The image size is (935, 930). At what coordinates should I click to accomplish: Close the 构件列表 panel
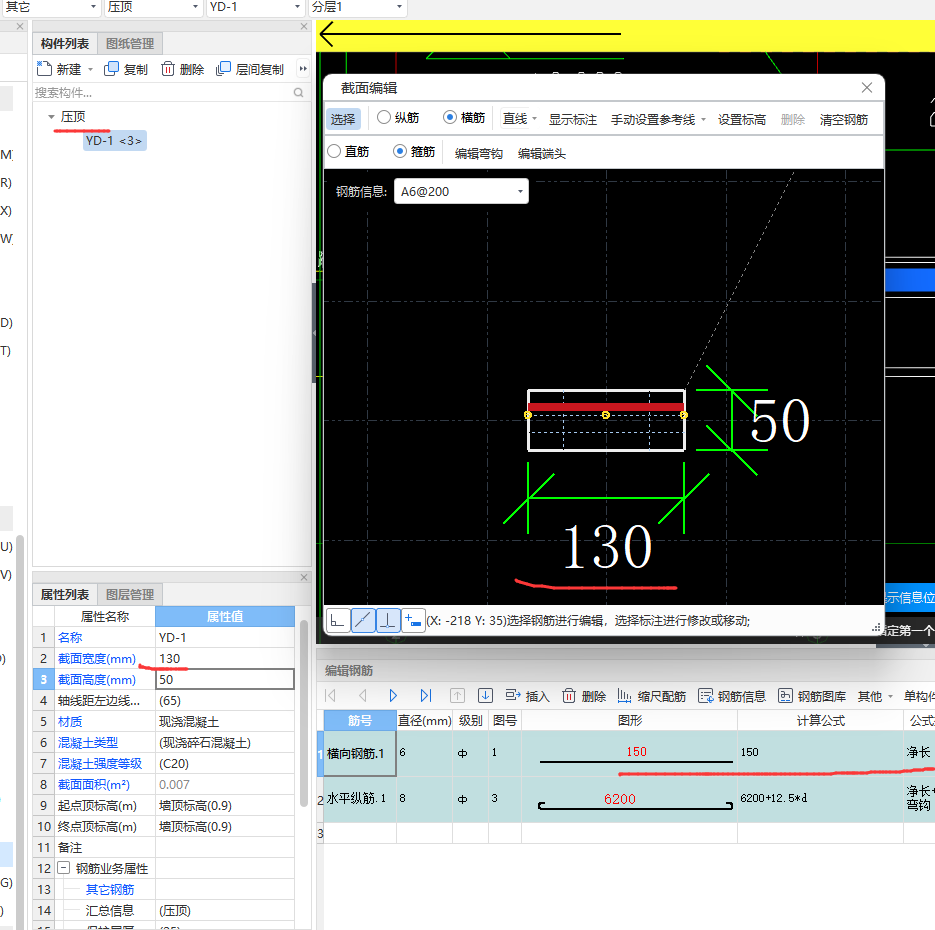click(x=304, y=27)
